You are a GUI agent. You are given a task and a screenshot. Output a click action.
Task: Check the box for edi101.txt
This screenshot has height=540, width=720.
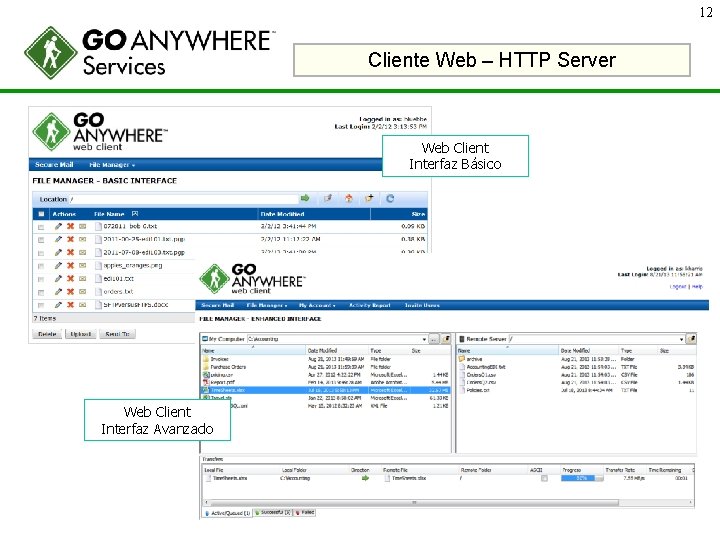click(x=41, y=279)
